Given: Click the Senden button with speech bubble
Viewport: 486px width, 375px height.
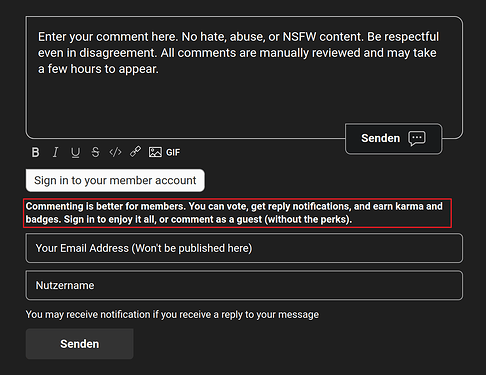Looking at the screenshot, I should 393,138.
